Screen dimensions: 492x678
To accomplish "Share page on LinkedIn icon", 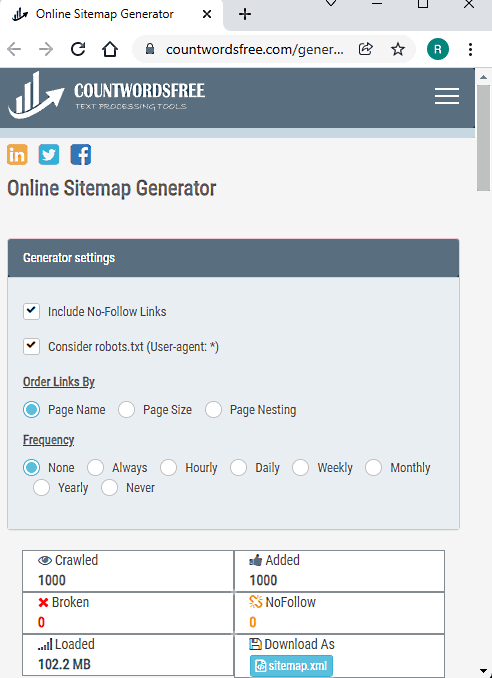I will pyautogui.click(x=17, y=154).
